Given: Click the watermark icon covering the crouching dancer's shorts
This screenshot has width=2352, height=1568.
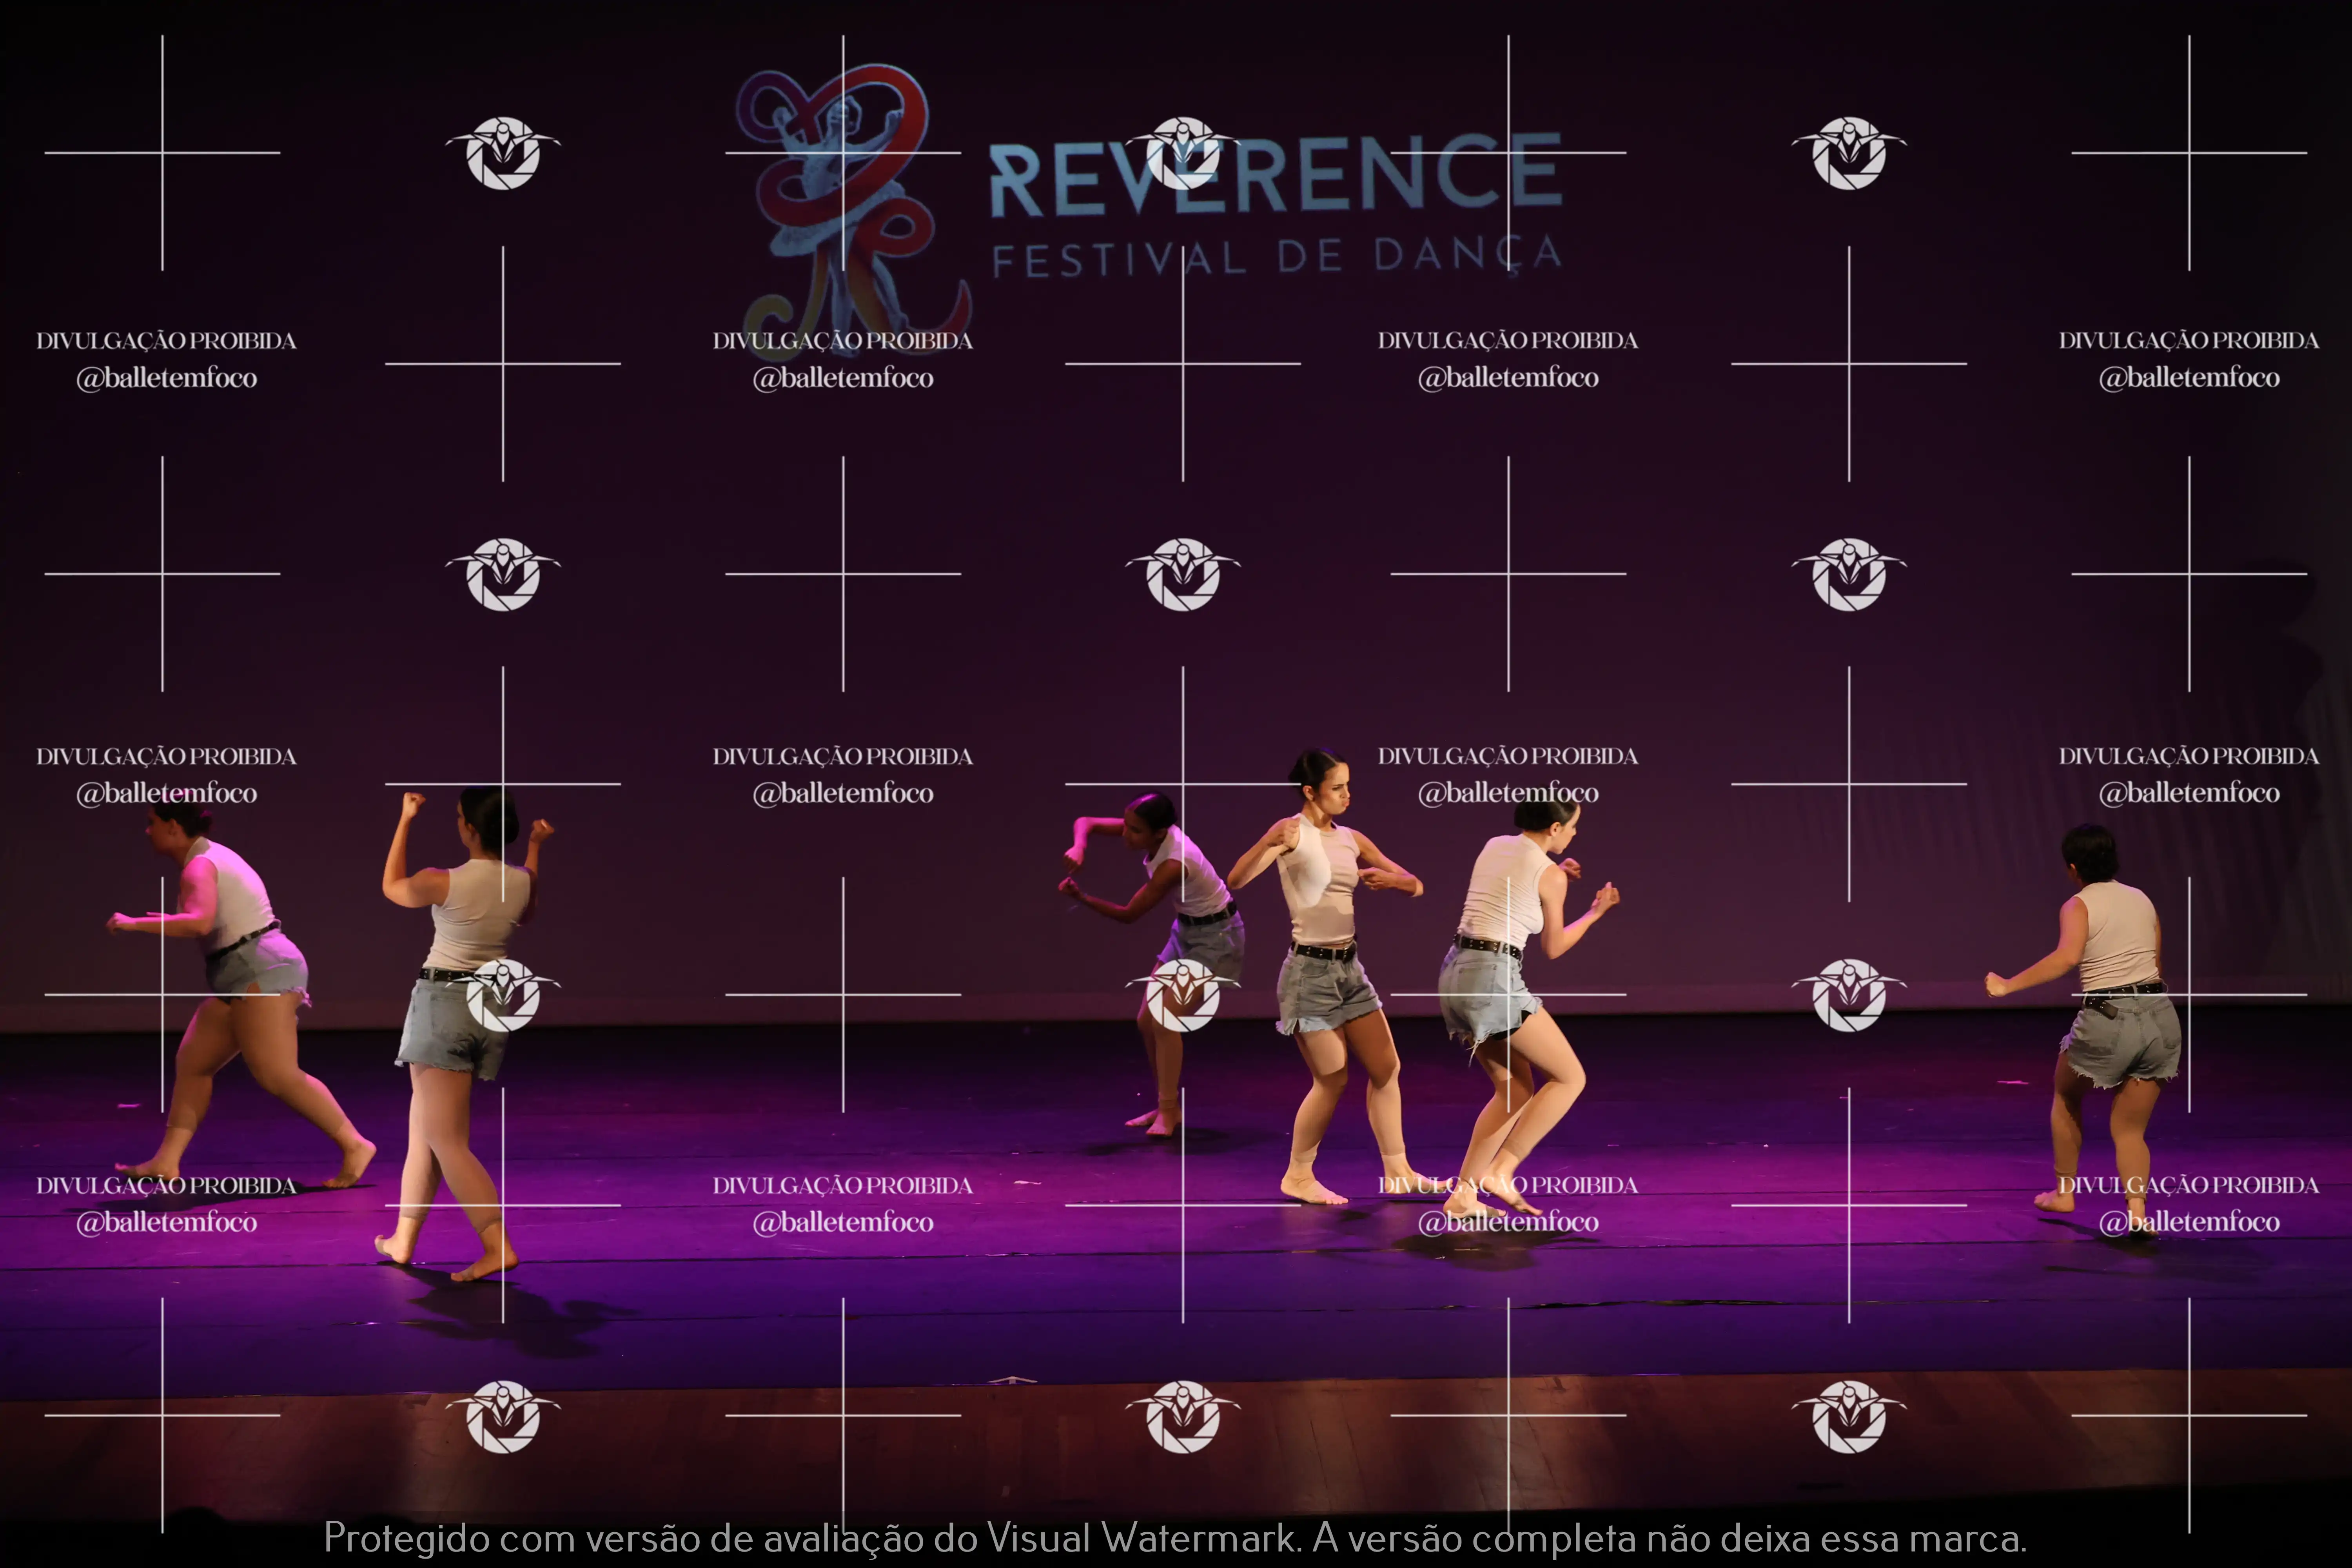Looking at the screenshot, I should [1183, 995].
